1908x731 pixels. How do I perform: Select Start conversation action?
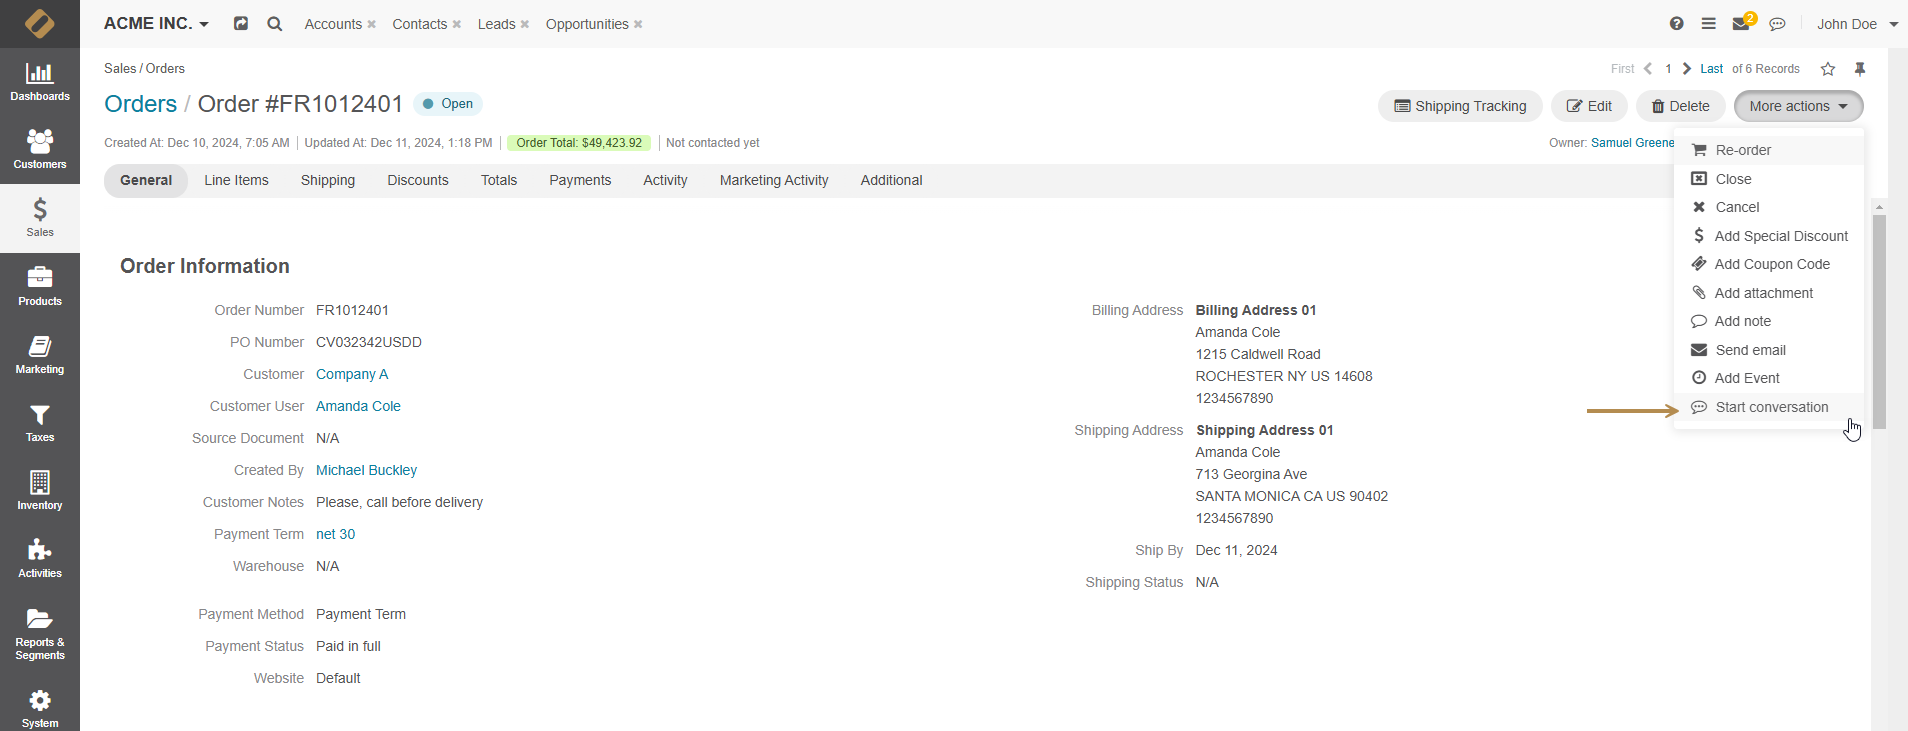pos(1768,407)
